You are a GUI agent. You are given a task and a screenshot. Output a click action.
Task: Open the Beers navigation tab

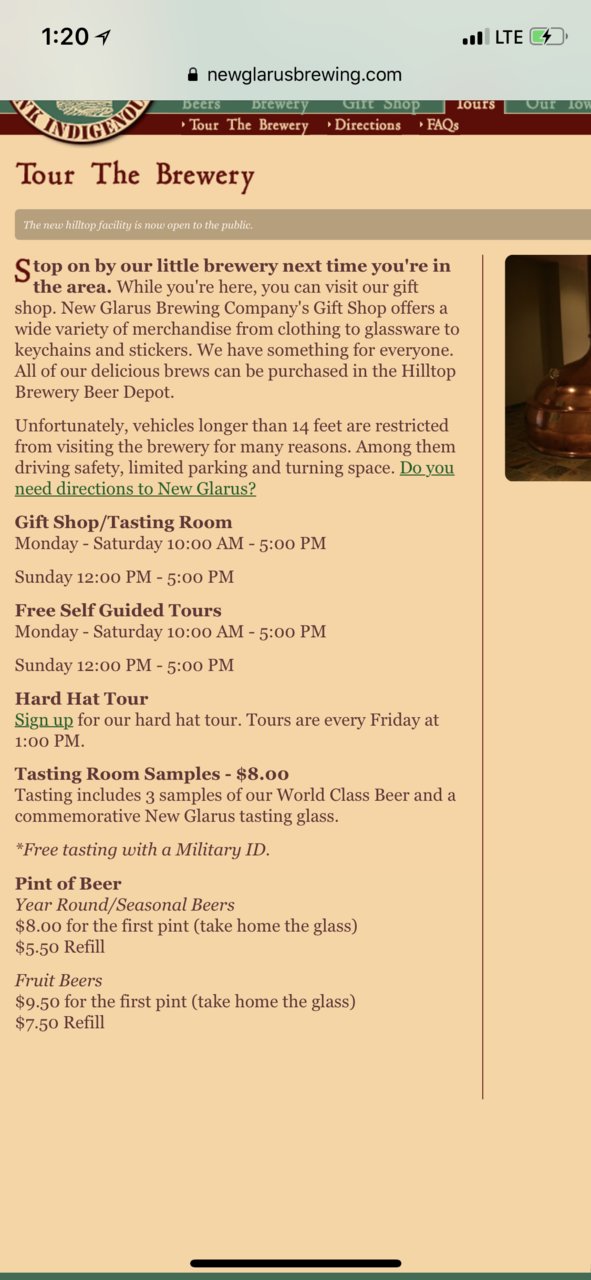click(x=202, y=105)
